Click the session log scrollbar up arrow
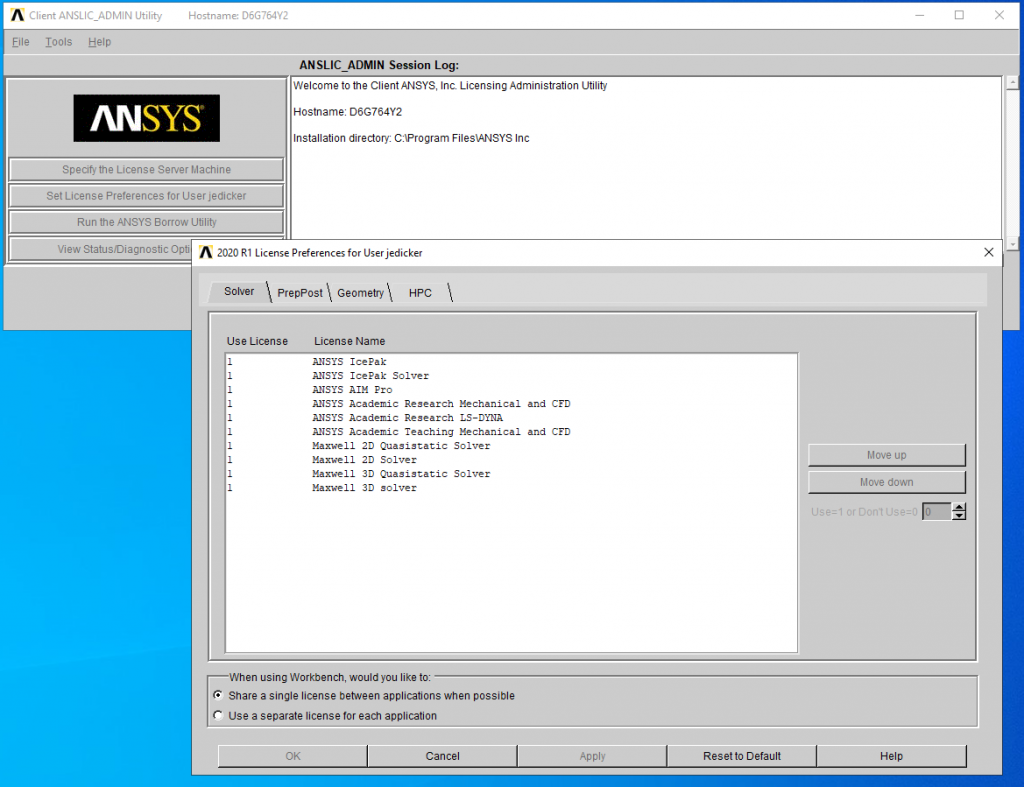 (1012, 82)
